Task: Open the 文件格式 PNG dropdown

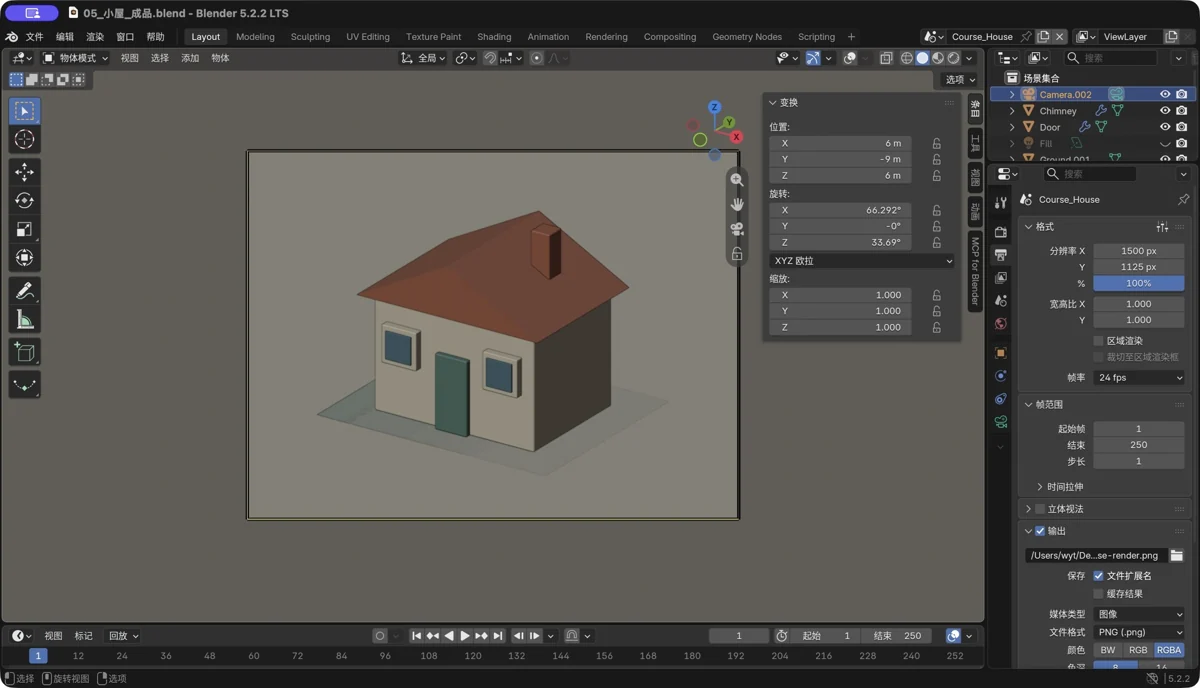Action: point(1139,632)
